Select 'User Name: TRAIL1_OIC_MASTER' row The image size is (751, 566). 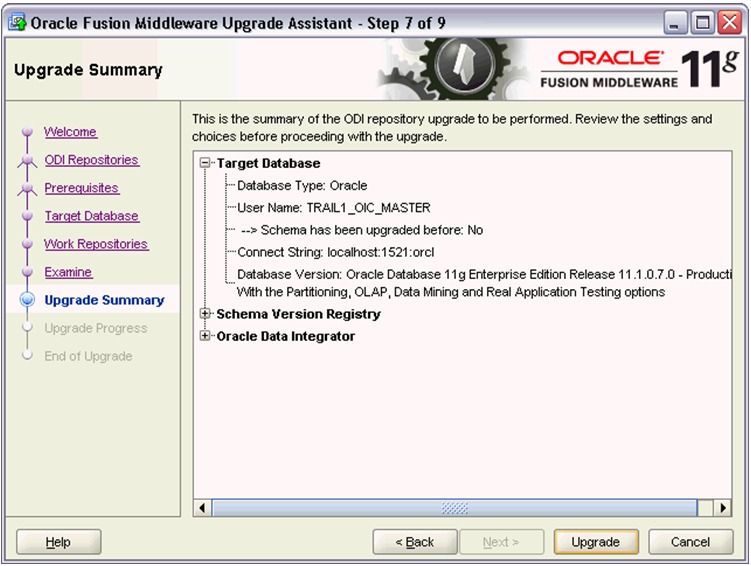(x=334, y=208)
